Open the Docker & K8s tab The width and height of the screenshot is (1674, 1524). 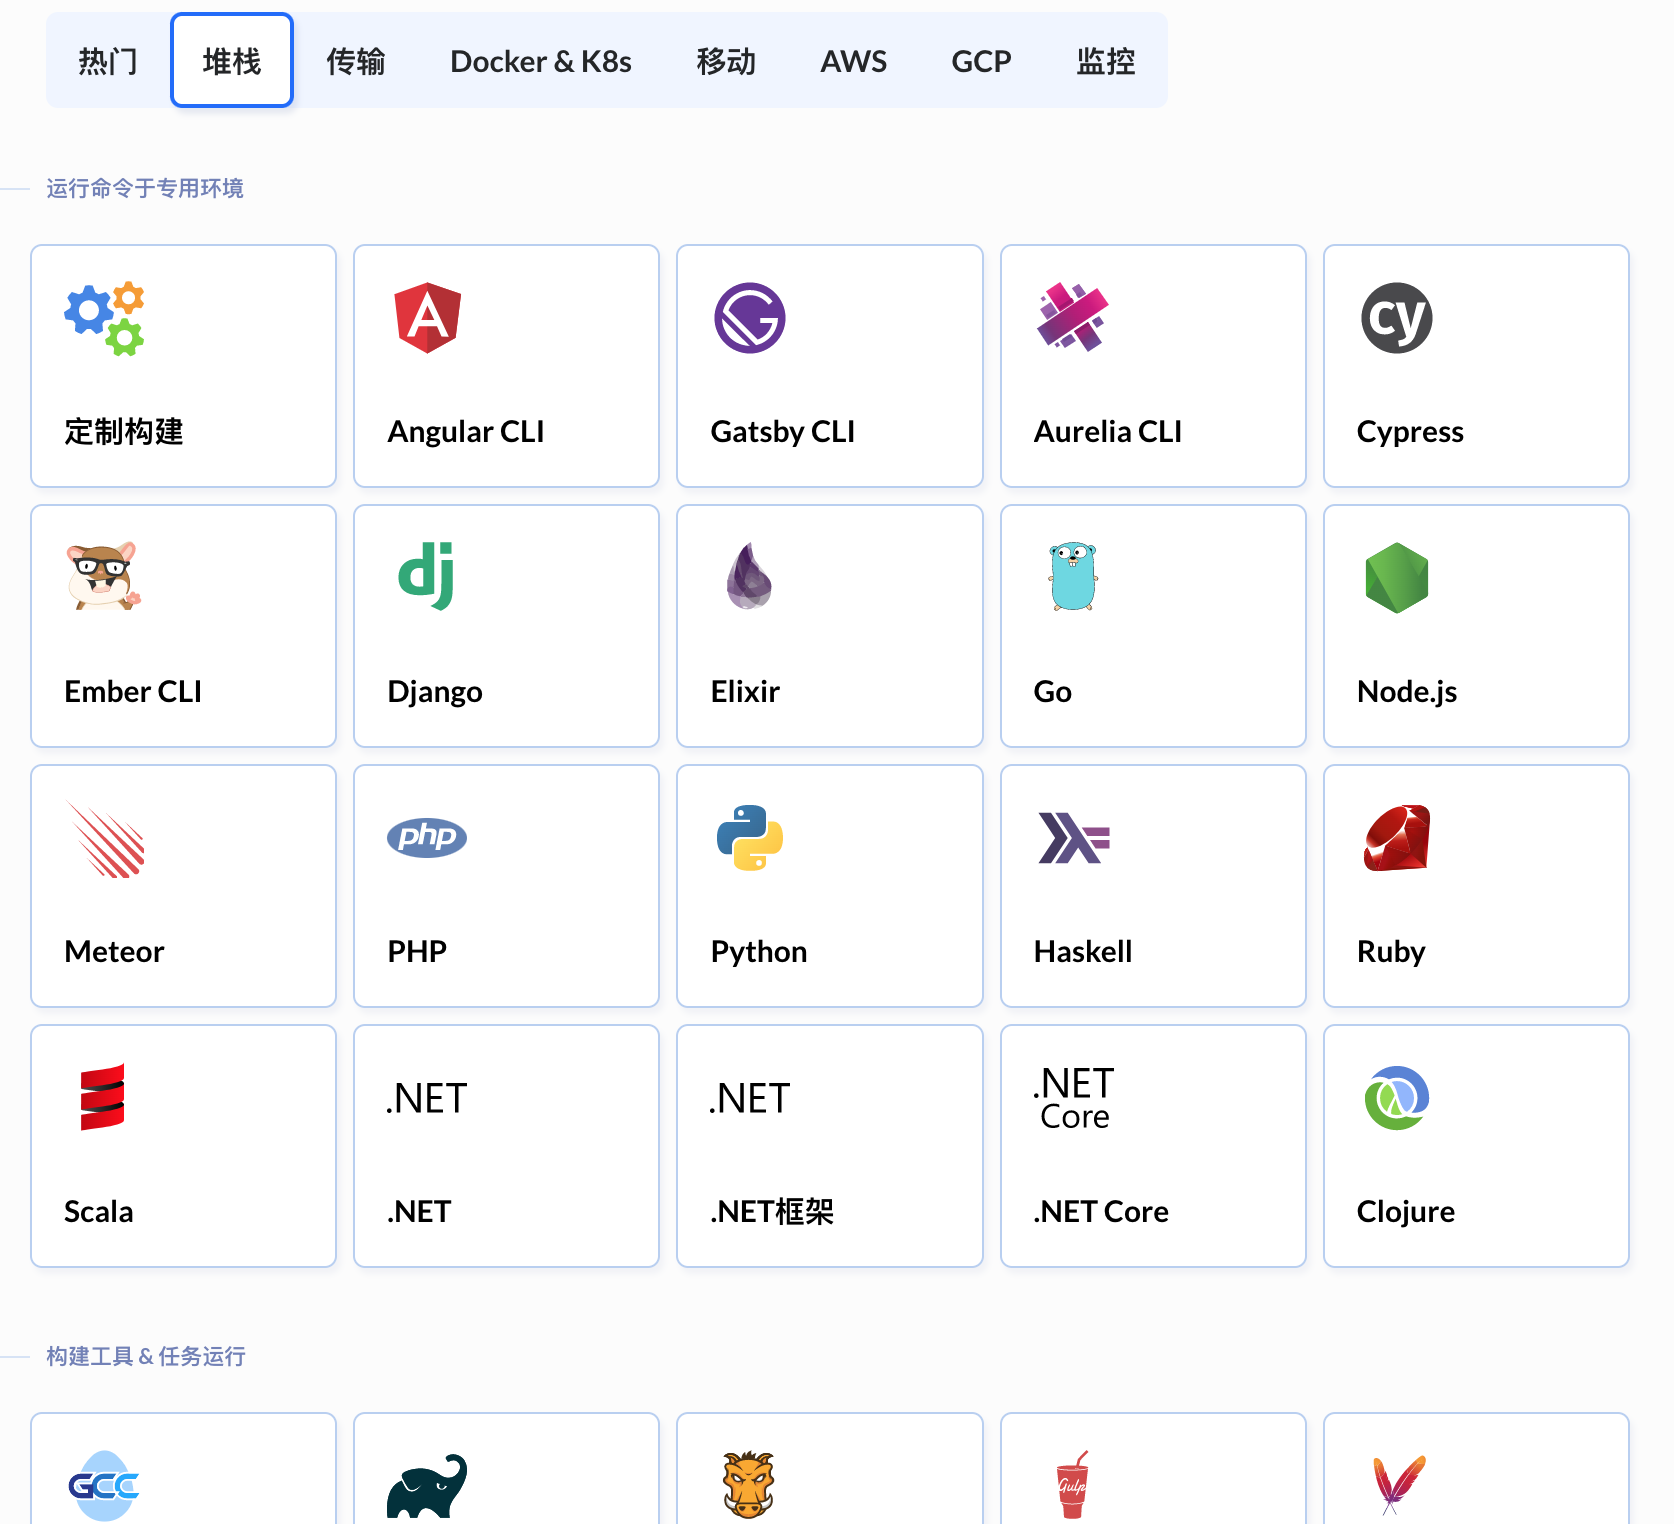click(541, 61)
